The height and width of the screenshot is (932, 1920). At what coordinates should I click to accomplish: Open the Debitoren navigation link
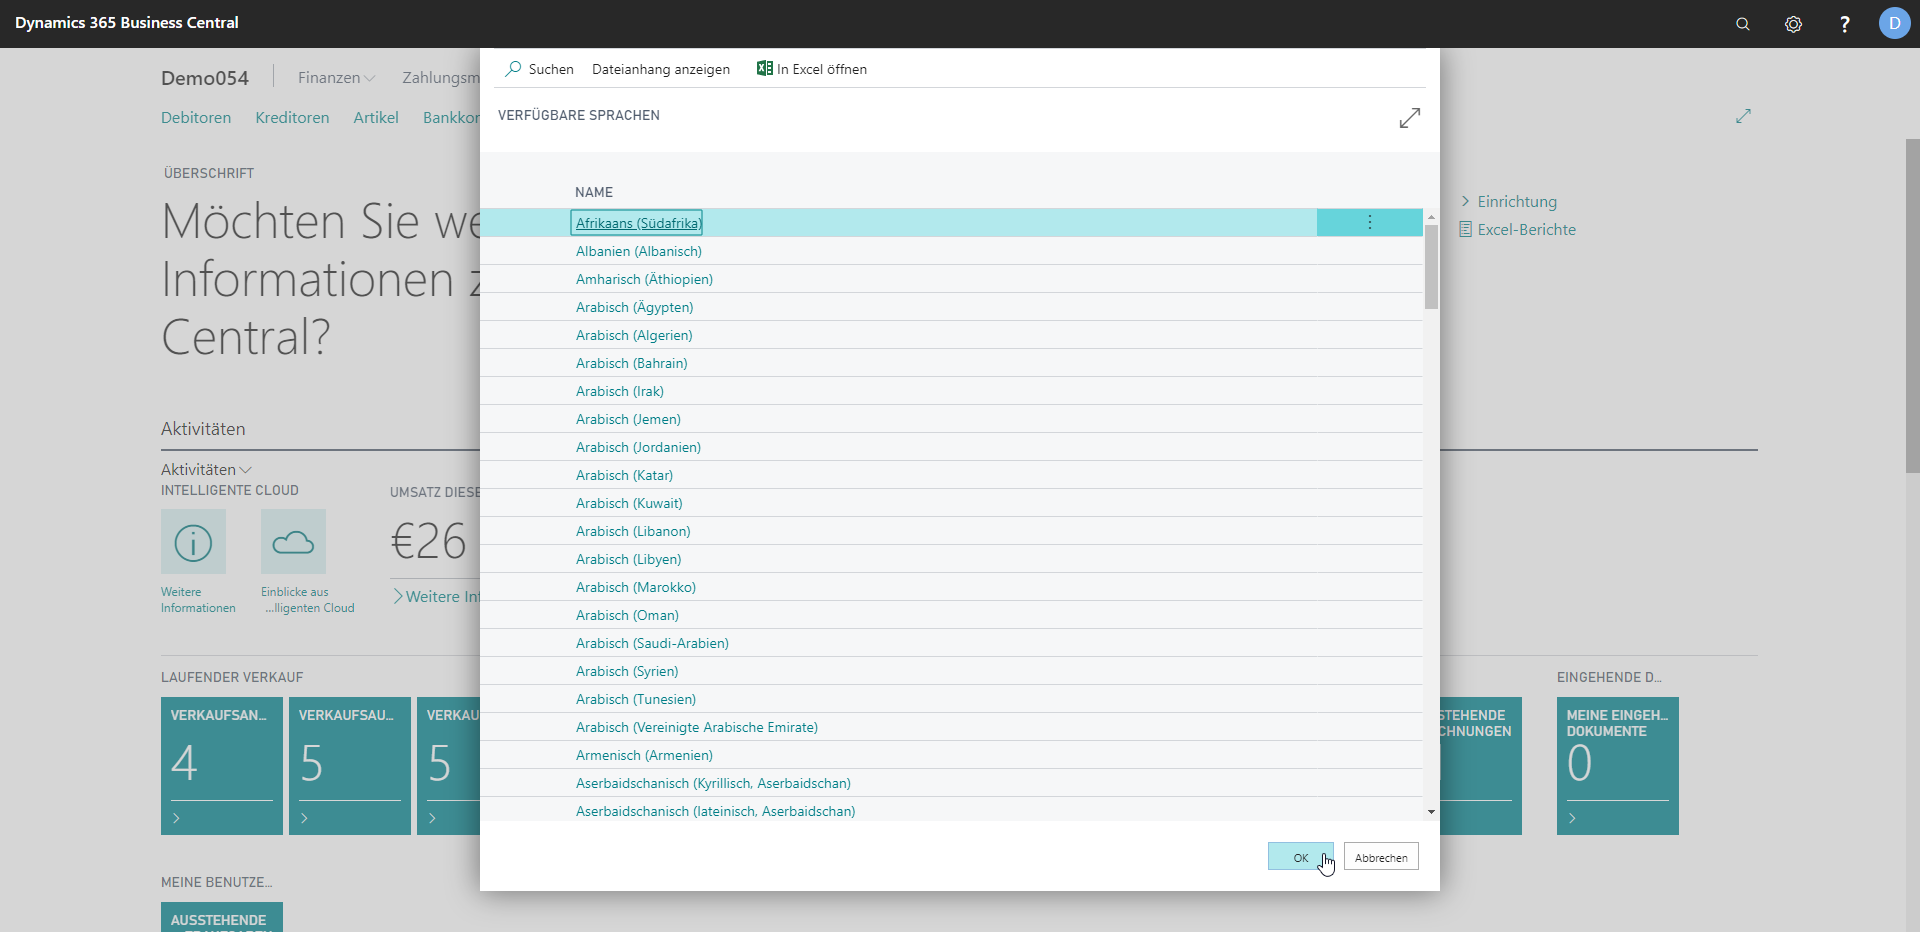(196, 118)
